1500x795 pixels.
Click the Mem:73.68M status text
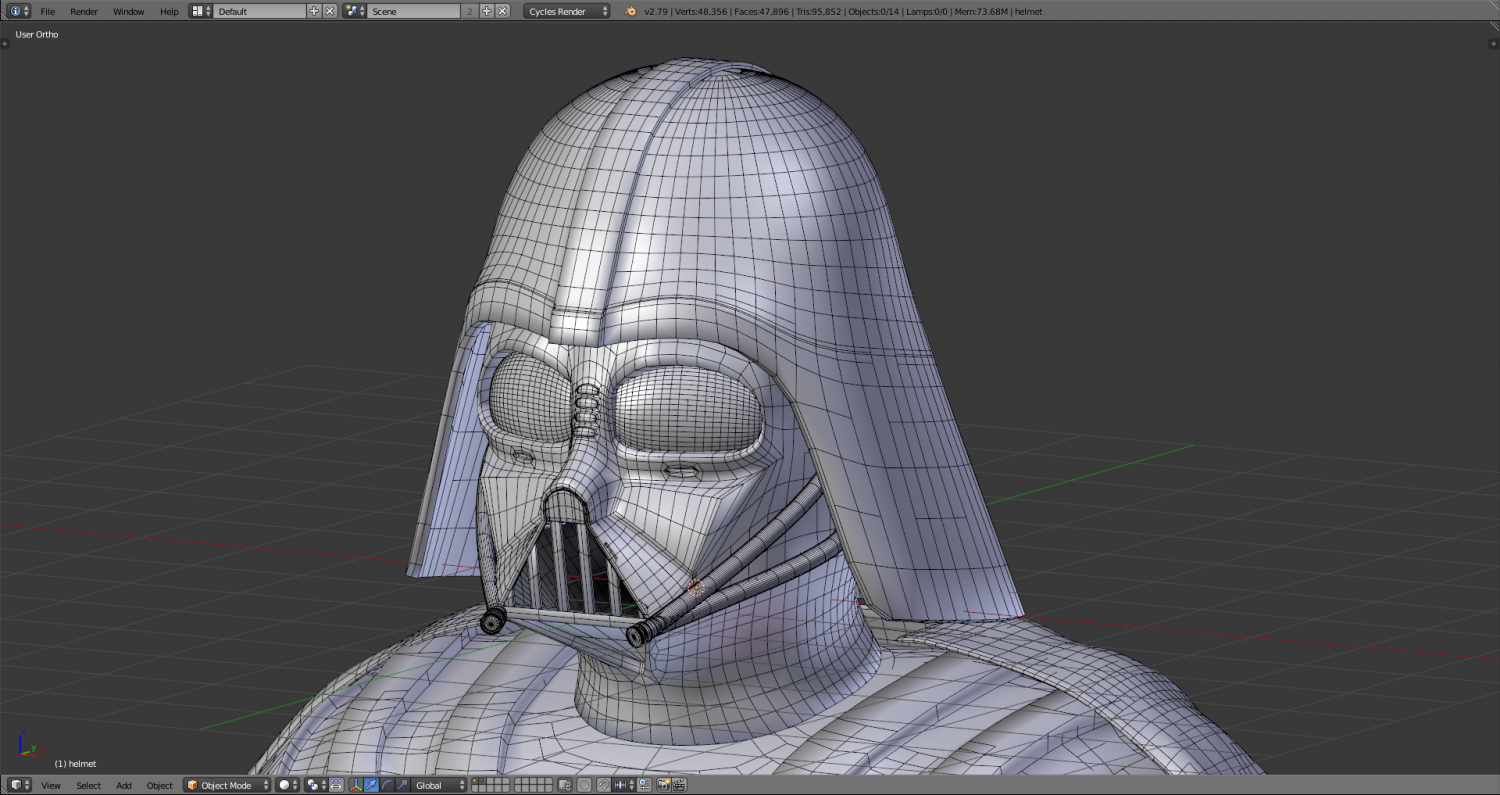point(982,11)
